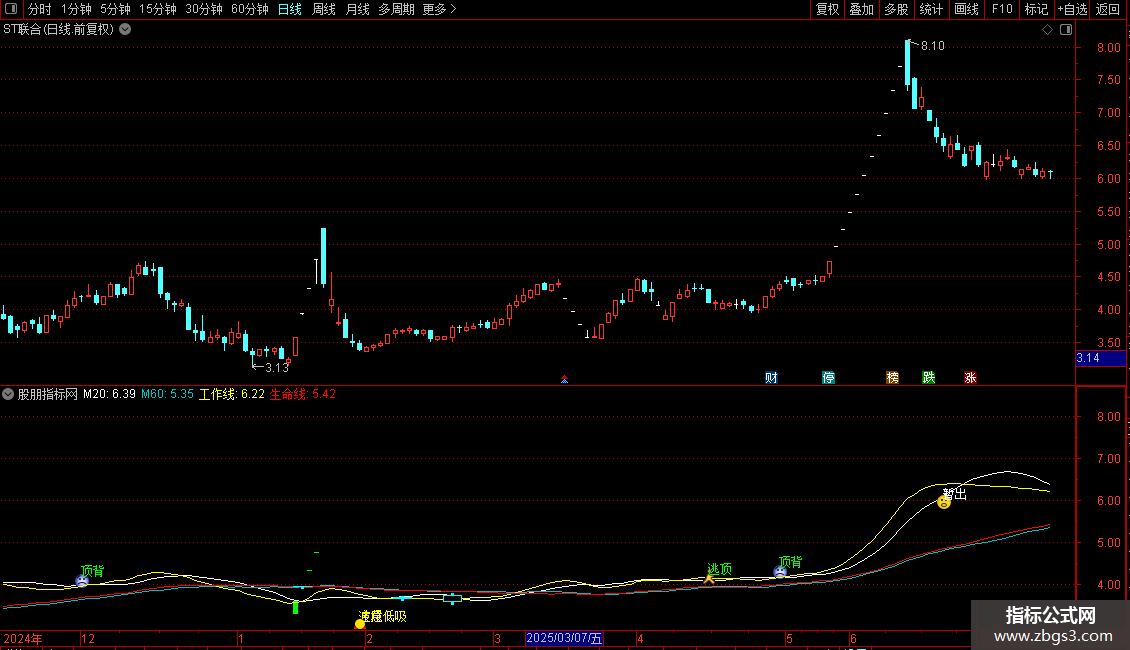Click the 工作线: 6.22 value
This screenshot has width=1130, height=650.
click(x=232, y=394)
